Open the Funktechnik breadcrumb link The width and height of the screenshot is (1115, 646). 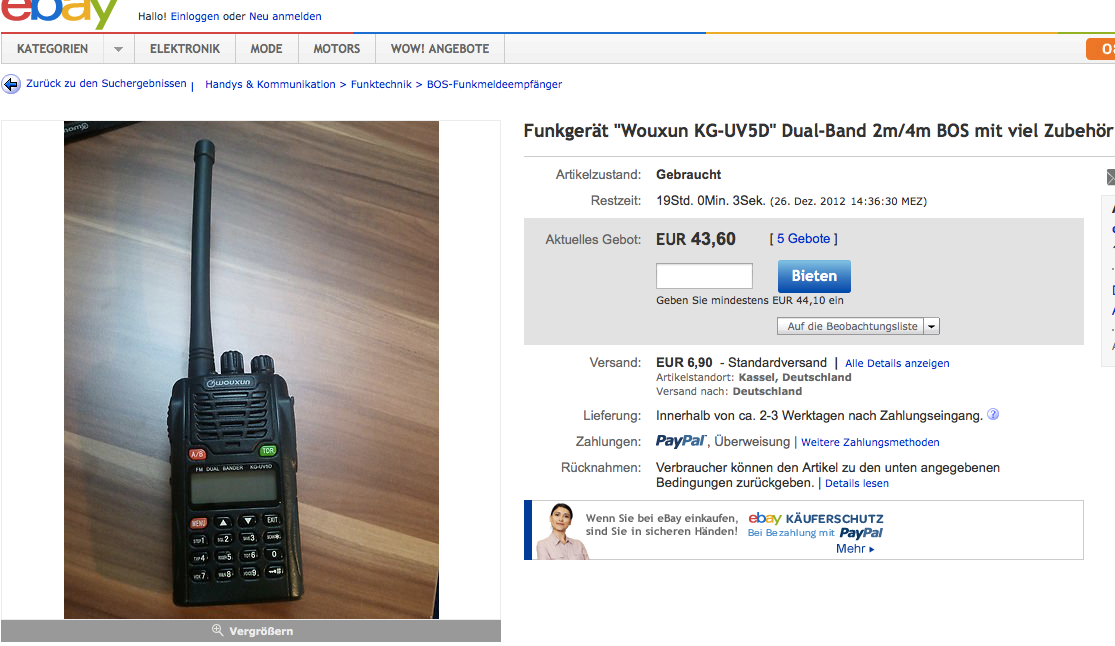click(x=381, y=84)
